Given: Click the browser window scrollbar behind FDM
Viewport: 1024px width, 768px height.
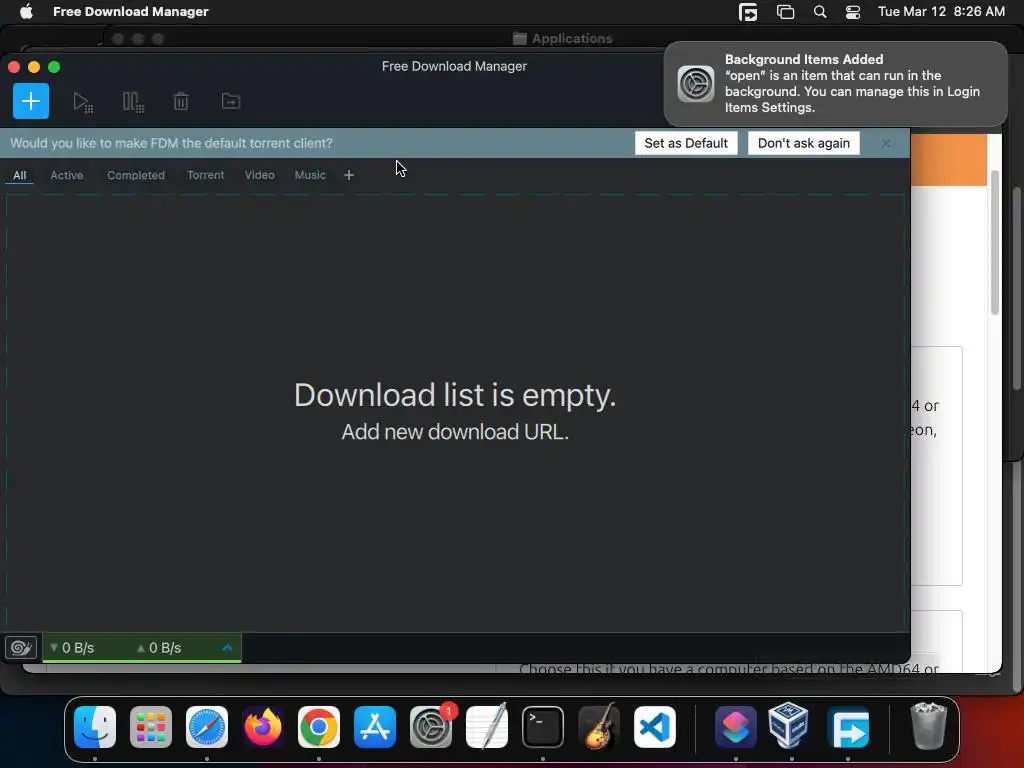Looking at the screenshot, I should [x=995, y=242].
